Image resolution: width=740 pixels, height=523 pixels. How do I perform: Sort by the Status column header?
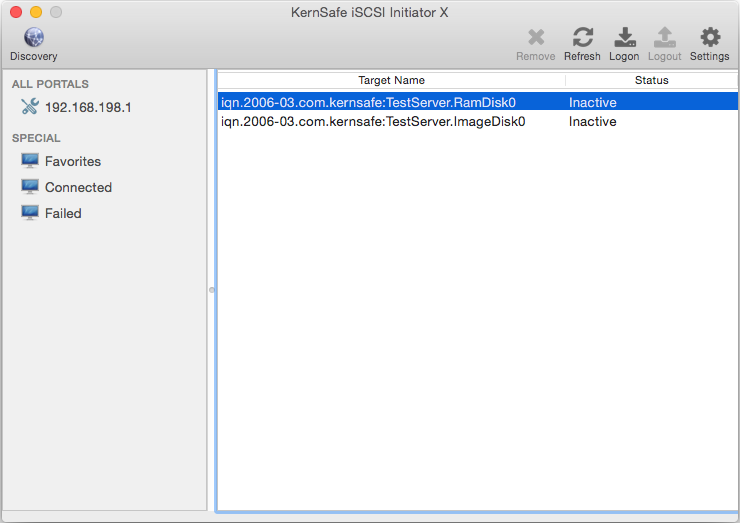[652, 80]
